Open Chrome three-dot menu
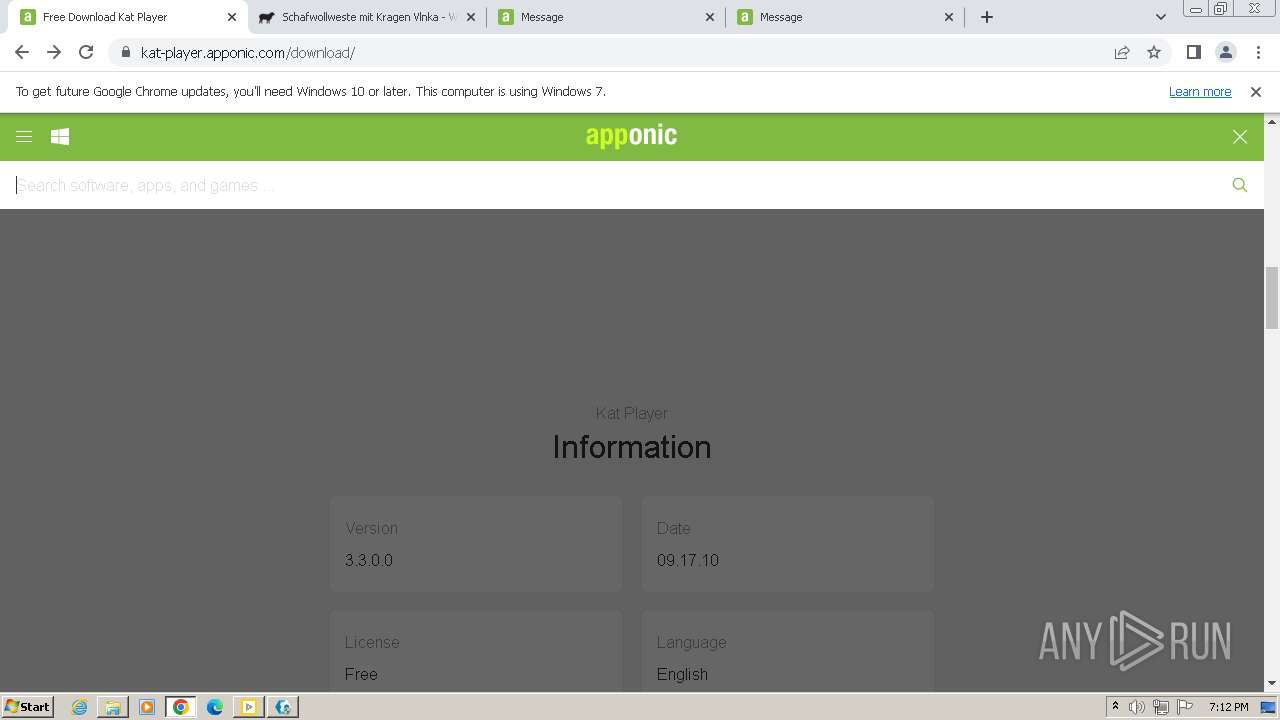 pyautogui.click(x=1258, y=53)
